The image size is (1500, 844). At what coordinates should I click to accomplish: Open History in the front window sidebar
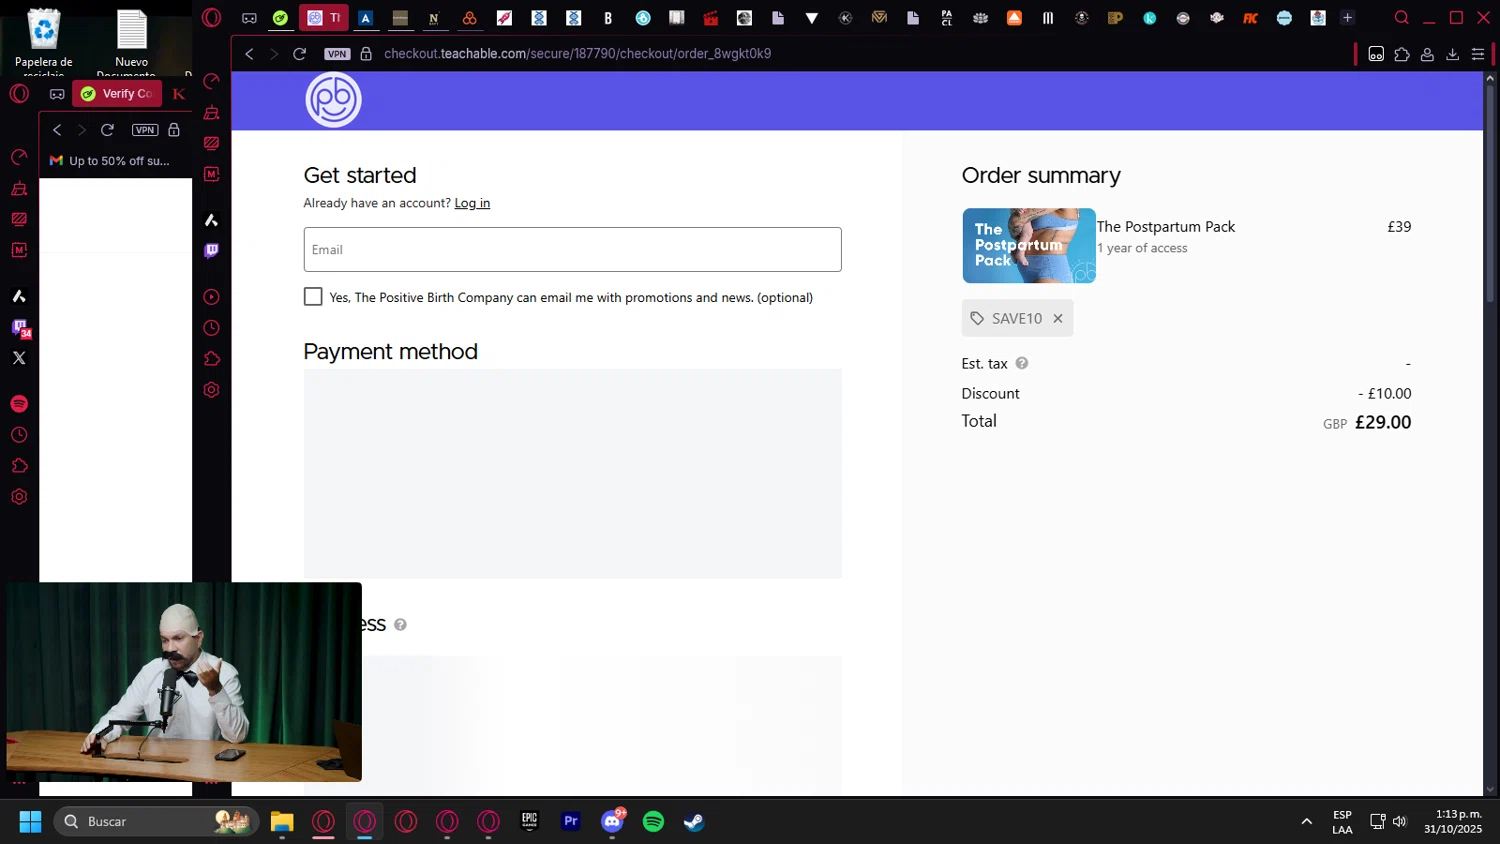[211, 328]
